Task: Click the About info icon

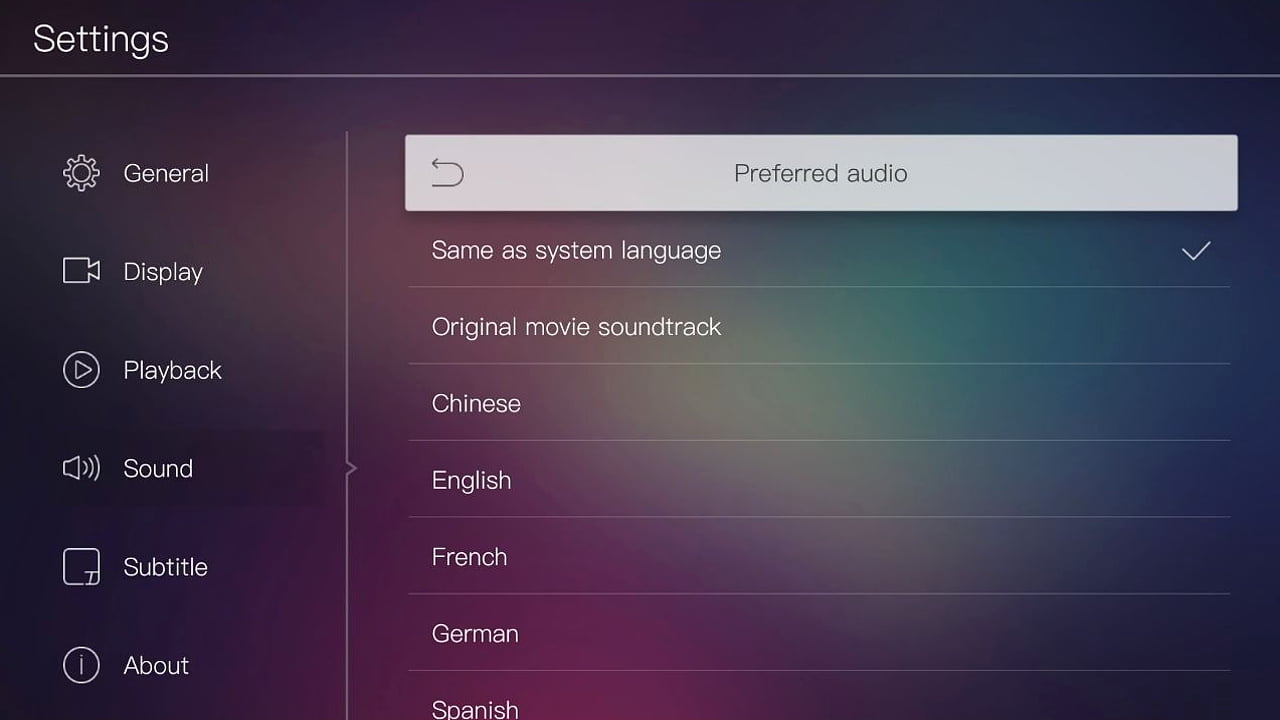Action: pos(81,665)
